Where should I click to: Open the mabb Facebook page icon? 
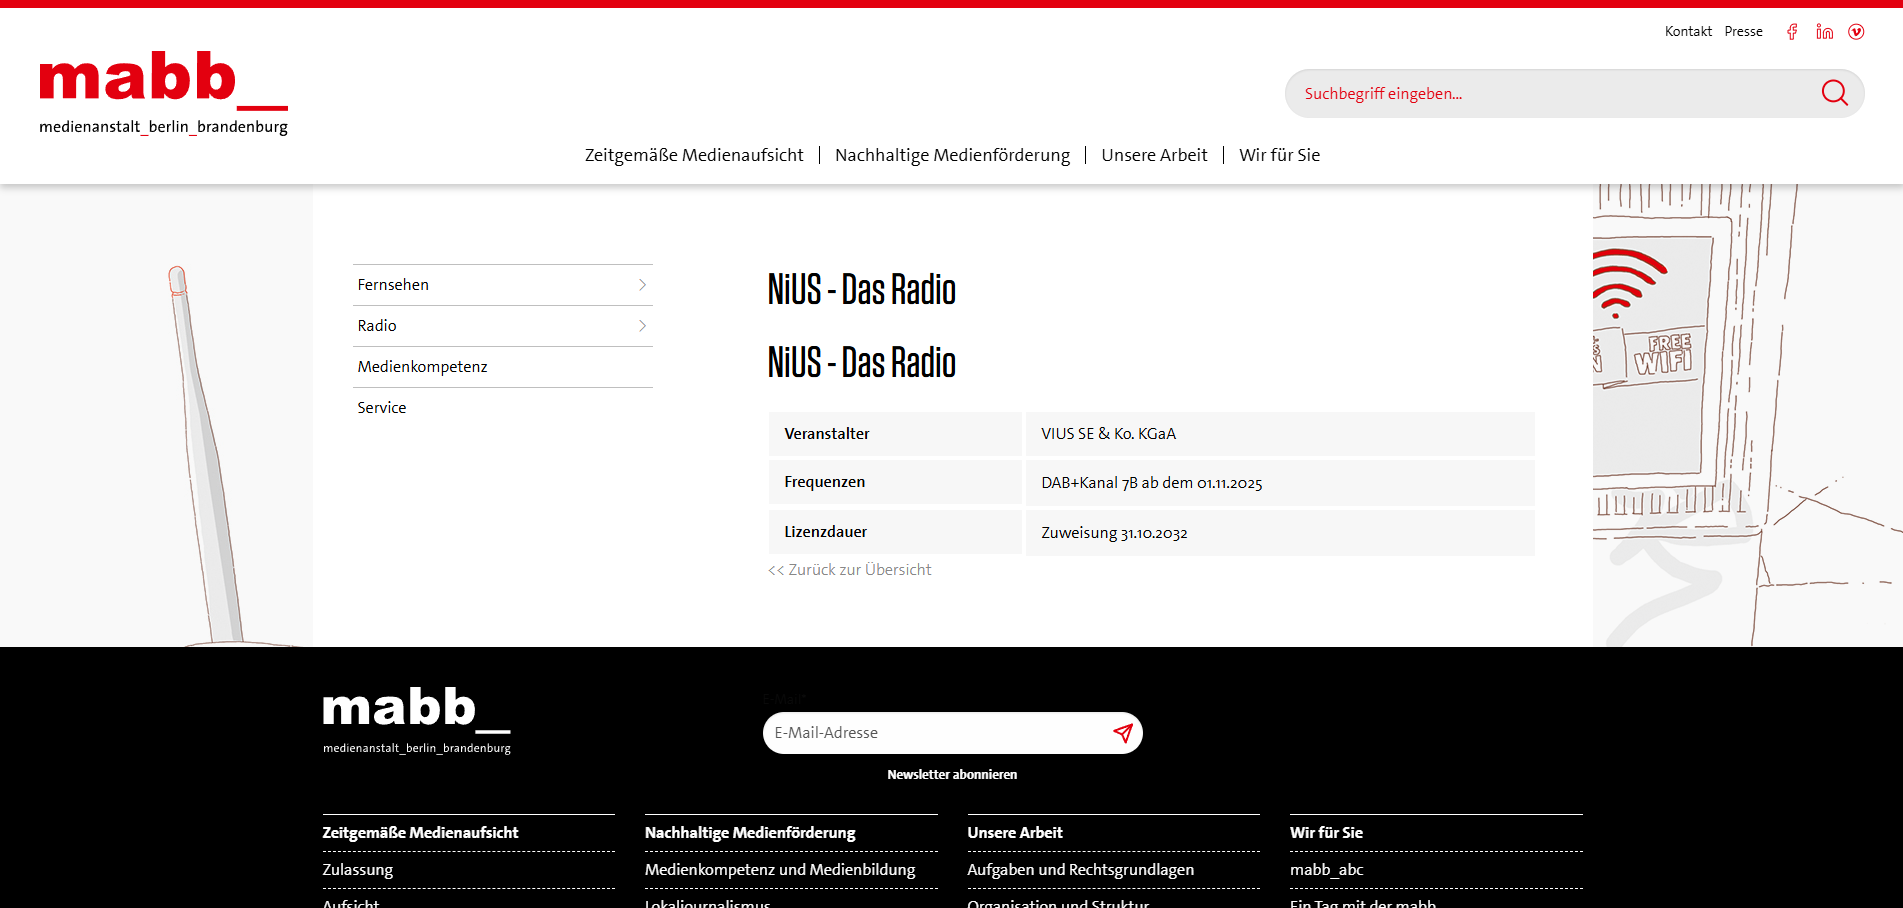coord(1792,32)
